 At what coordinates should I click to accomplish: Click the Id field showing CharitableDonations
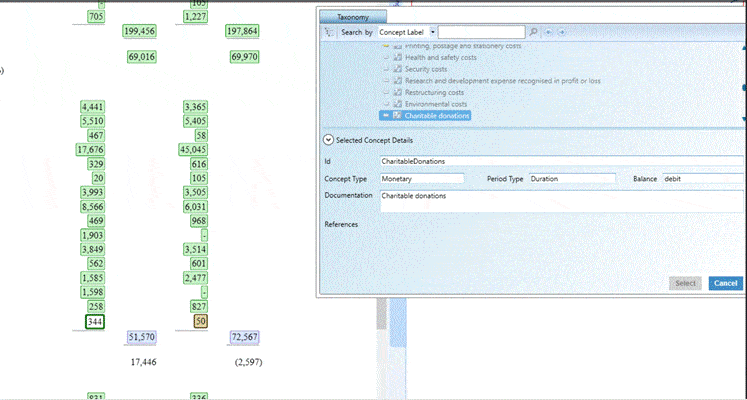[x=562, y=161]
